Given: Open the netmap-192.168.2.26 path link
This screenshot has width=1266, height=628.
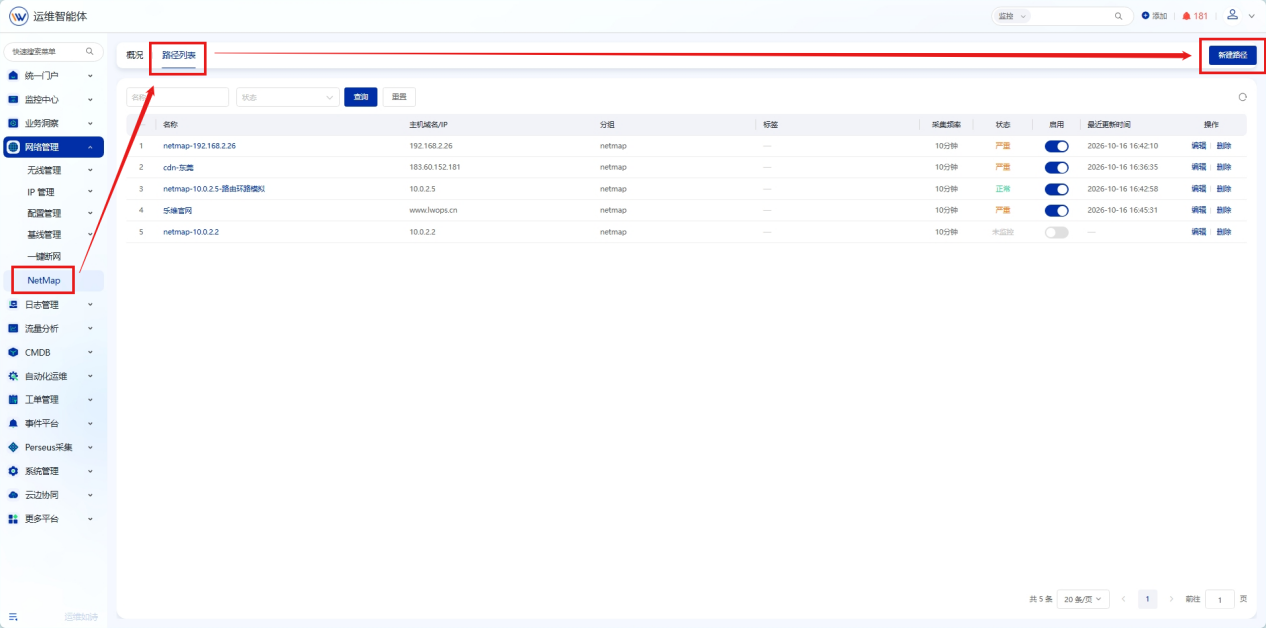Looking at the screenshot, I should pos(199,146).
